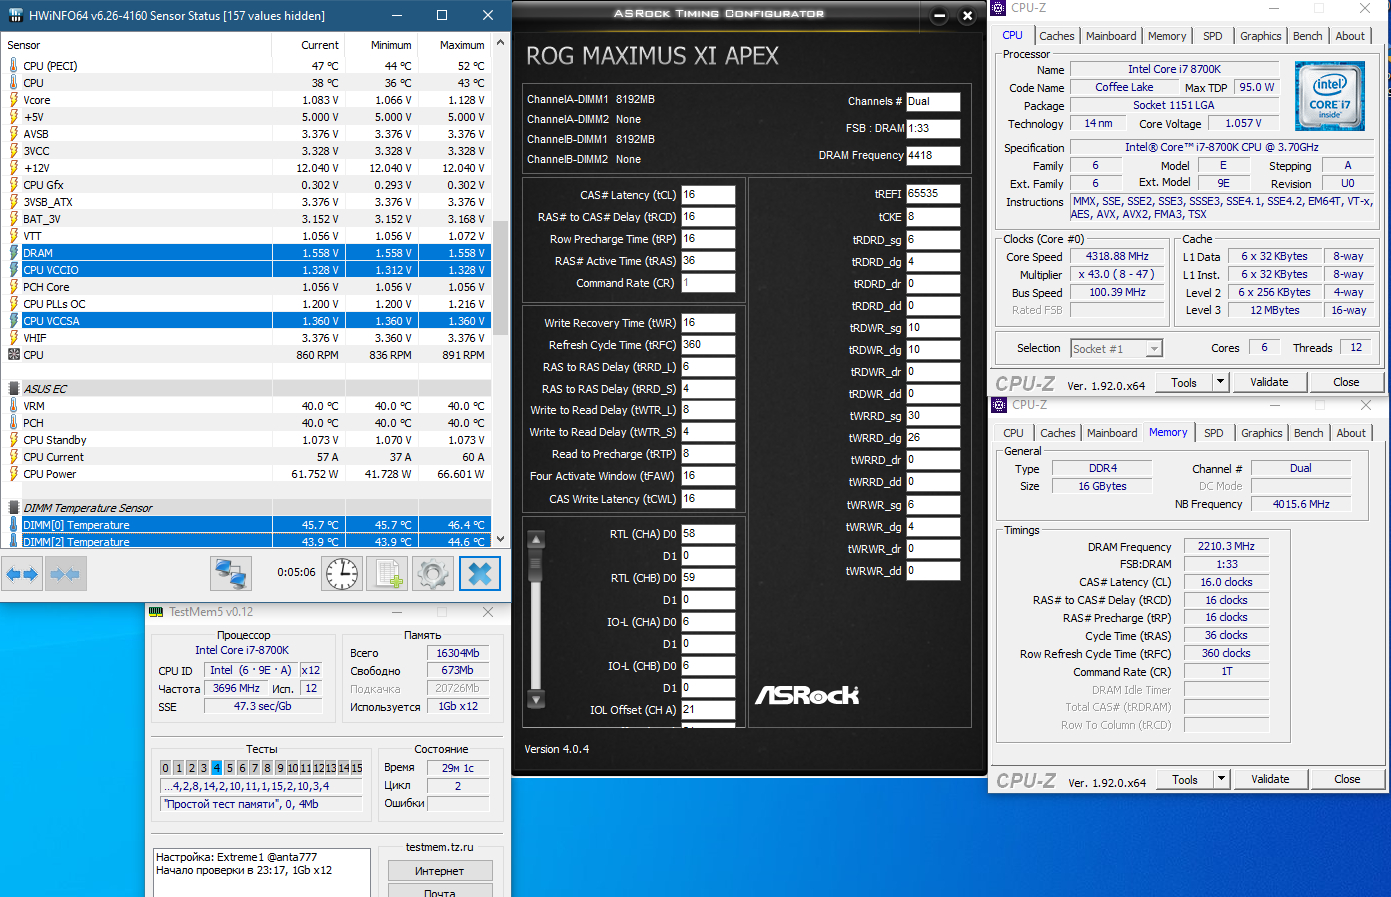1391x897 pixels.
Task: Click RTL (CHA) D0 field showing 58
Action: coord(708,534)
